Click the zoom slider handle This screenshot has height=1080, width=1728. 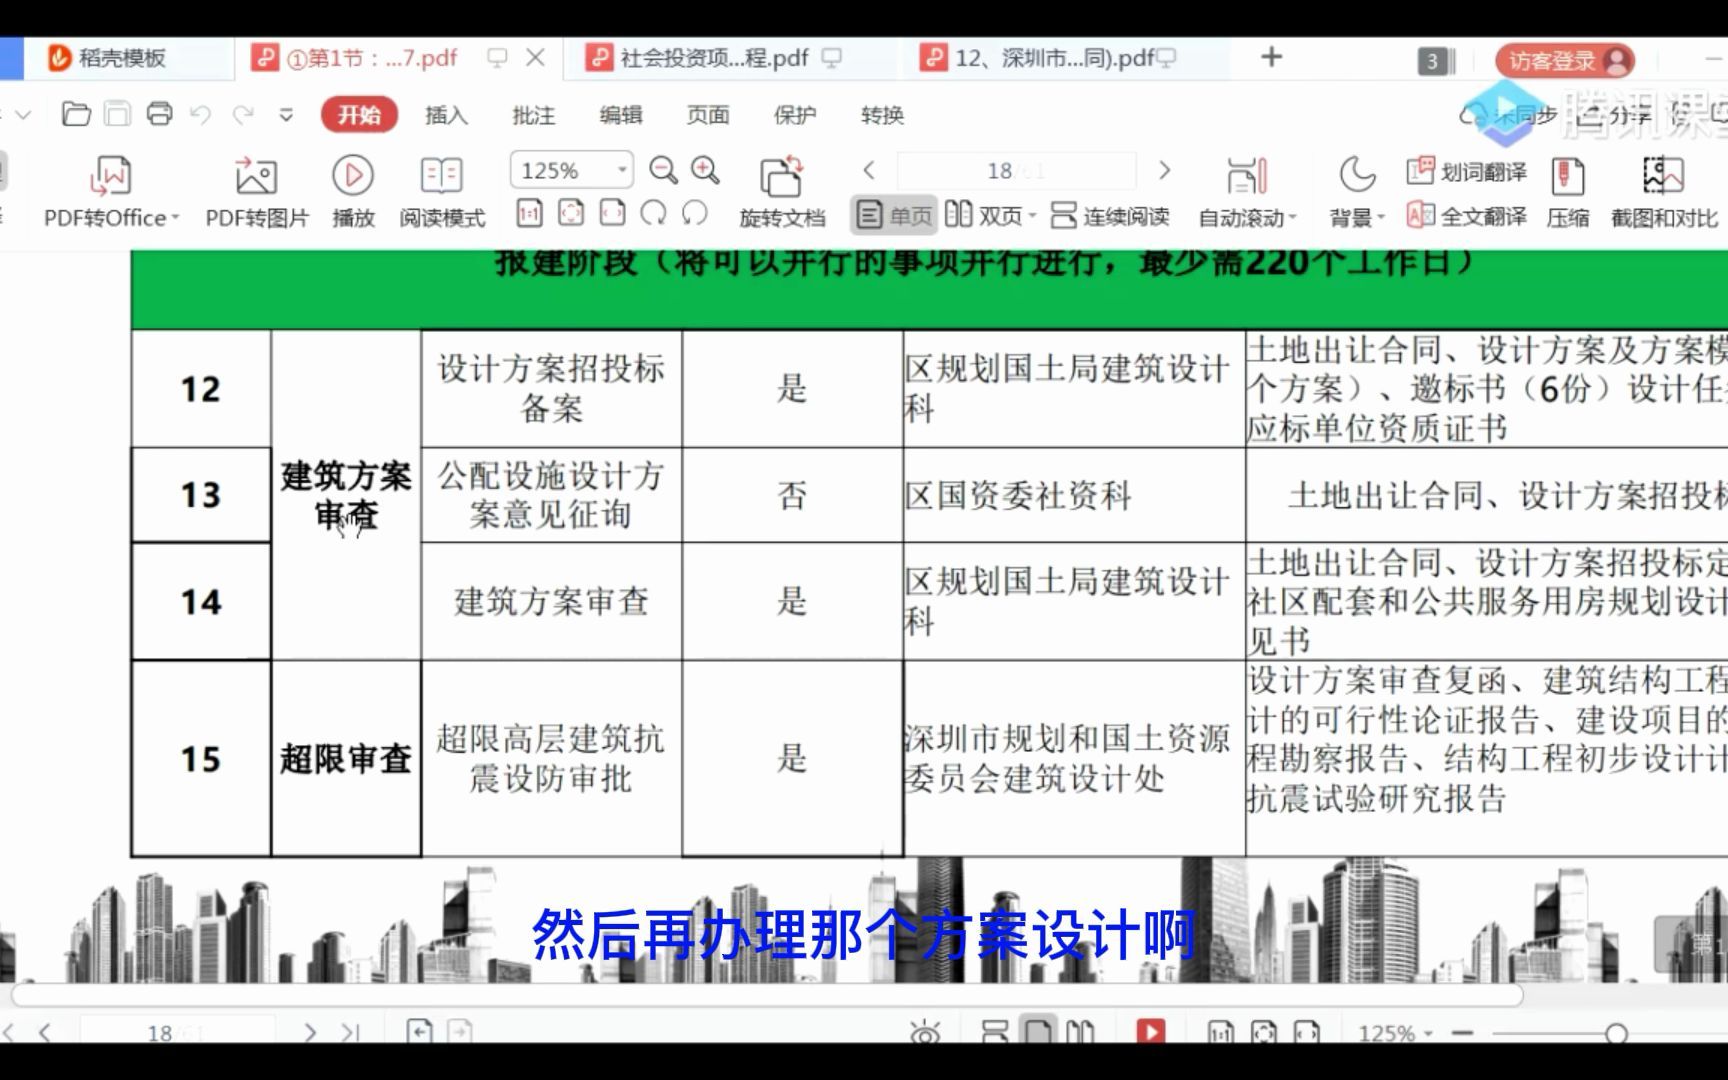point(1616,1034)
